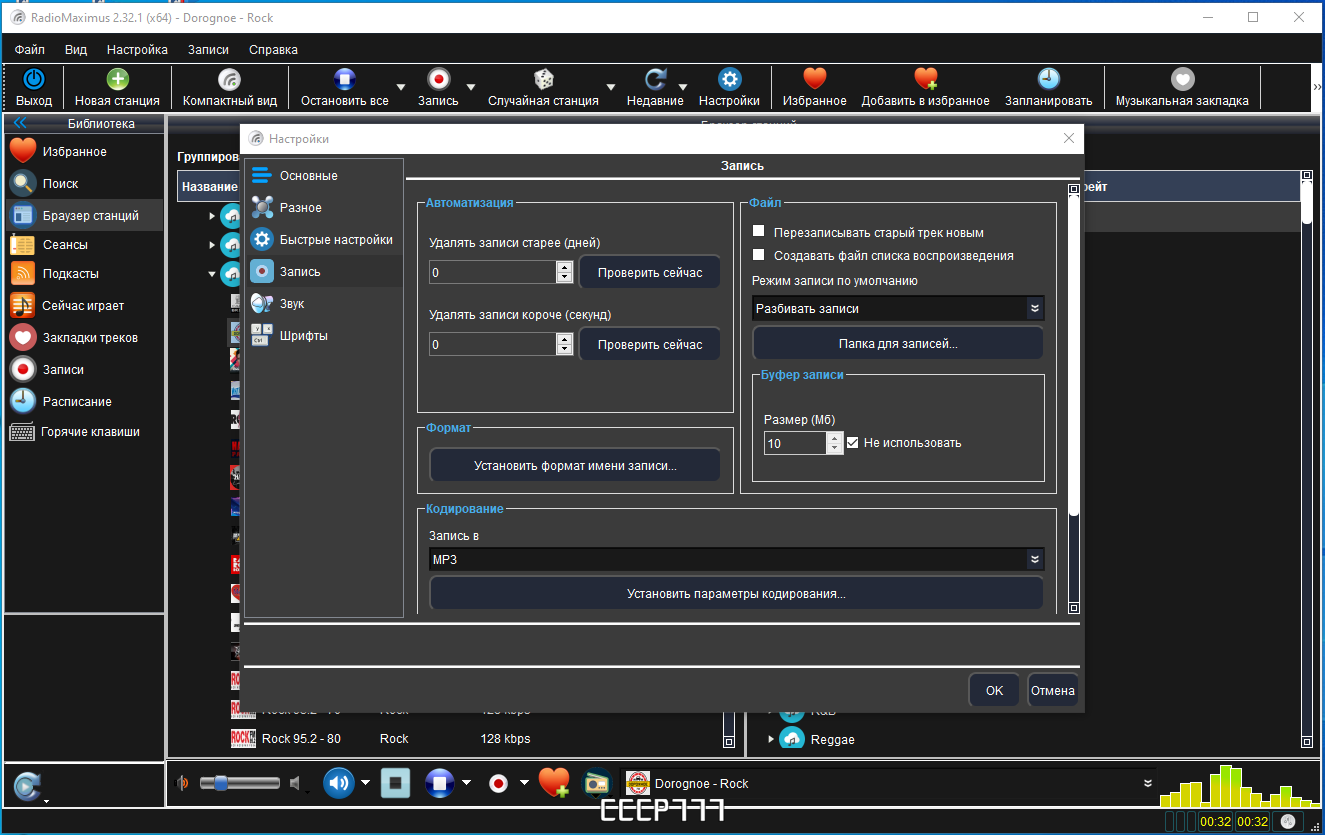The height and width of the screenshot is (835, 1325).
Task: Click Проверить сейчас for older recordings
Action: [650, 272]
